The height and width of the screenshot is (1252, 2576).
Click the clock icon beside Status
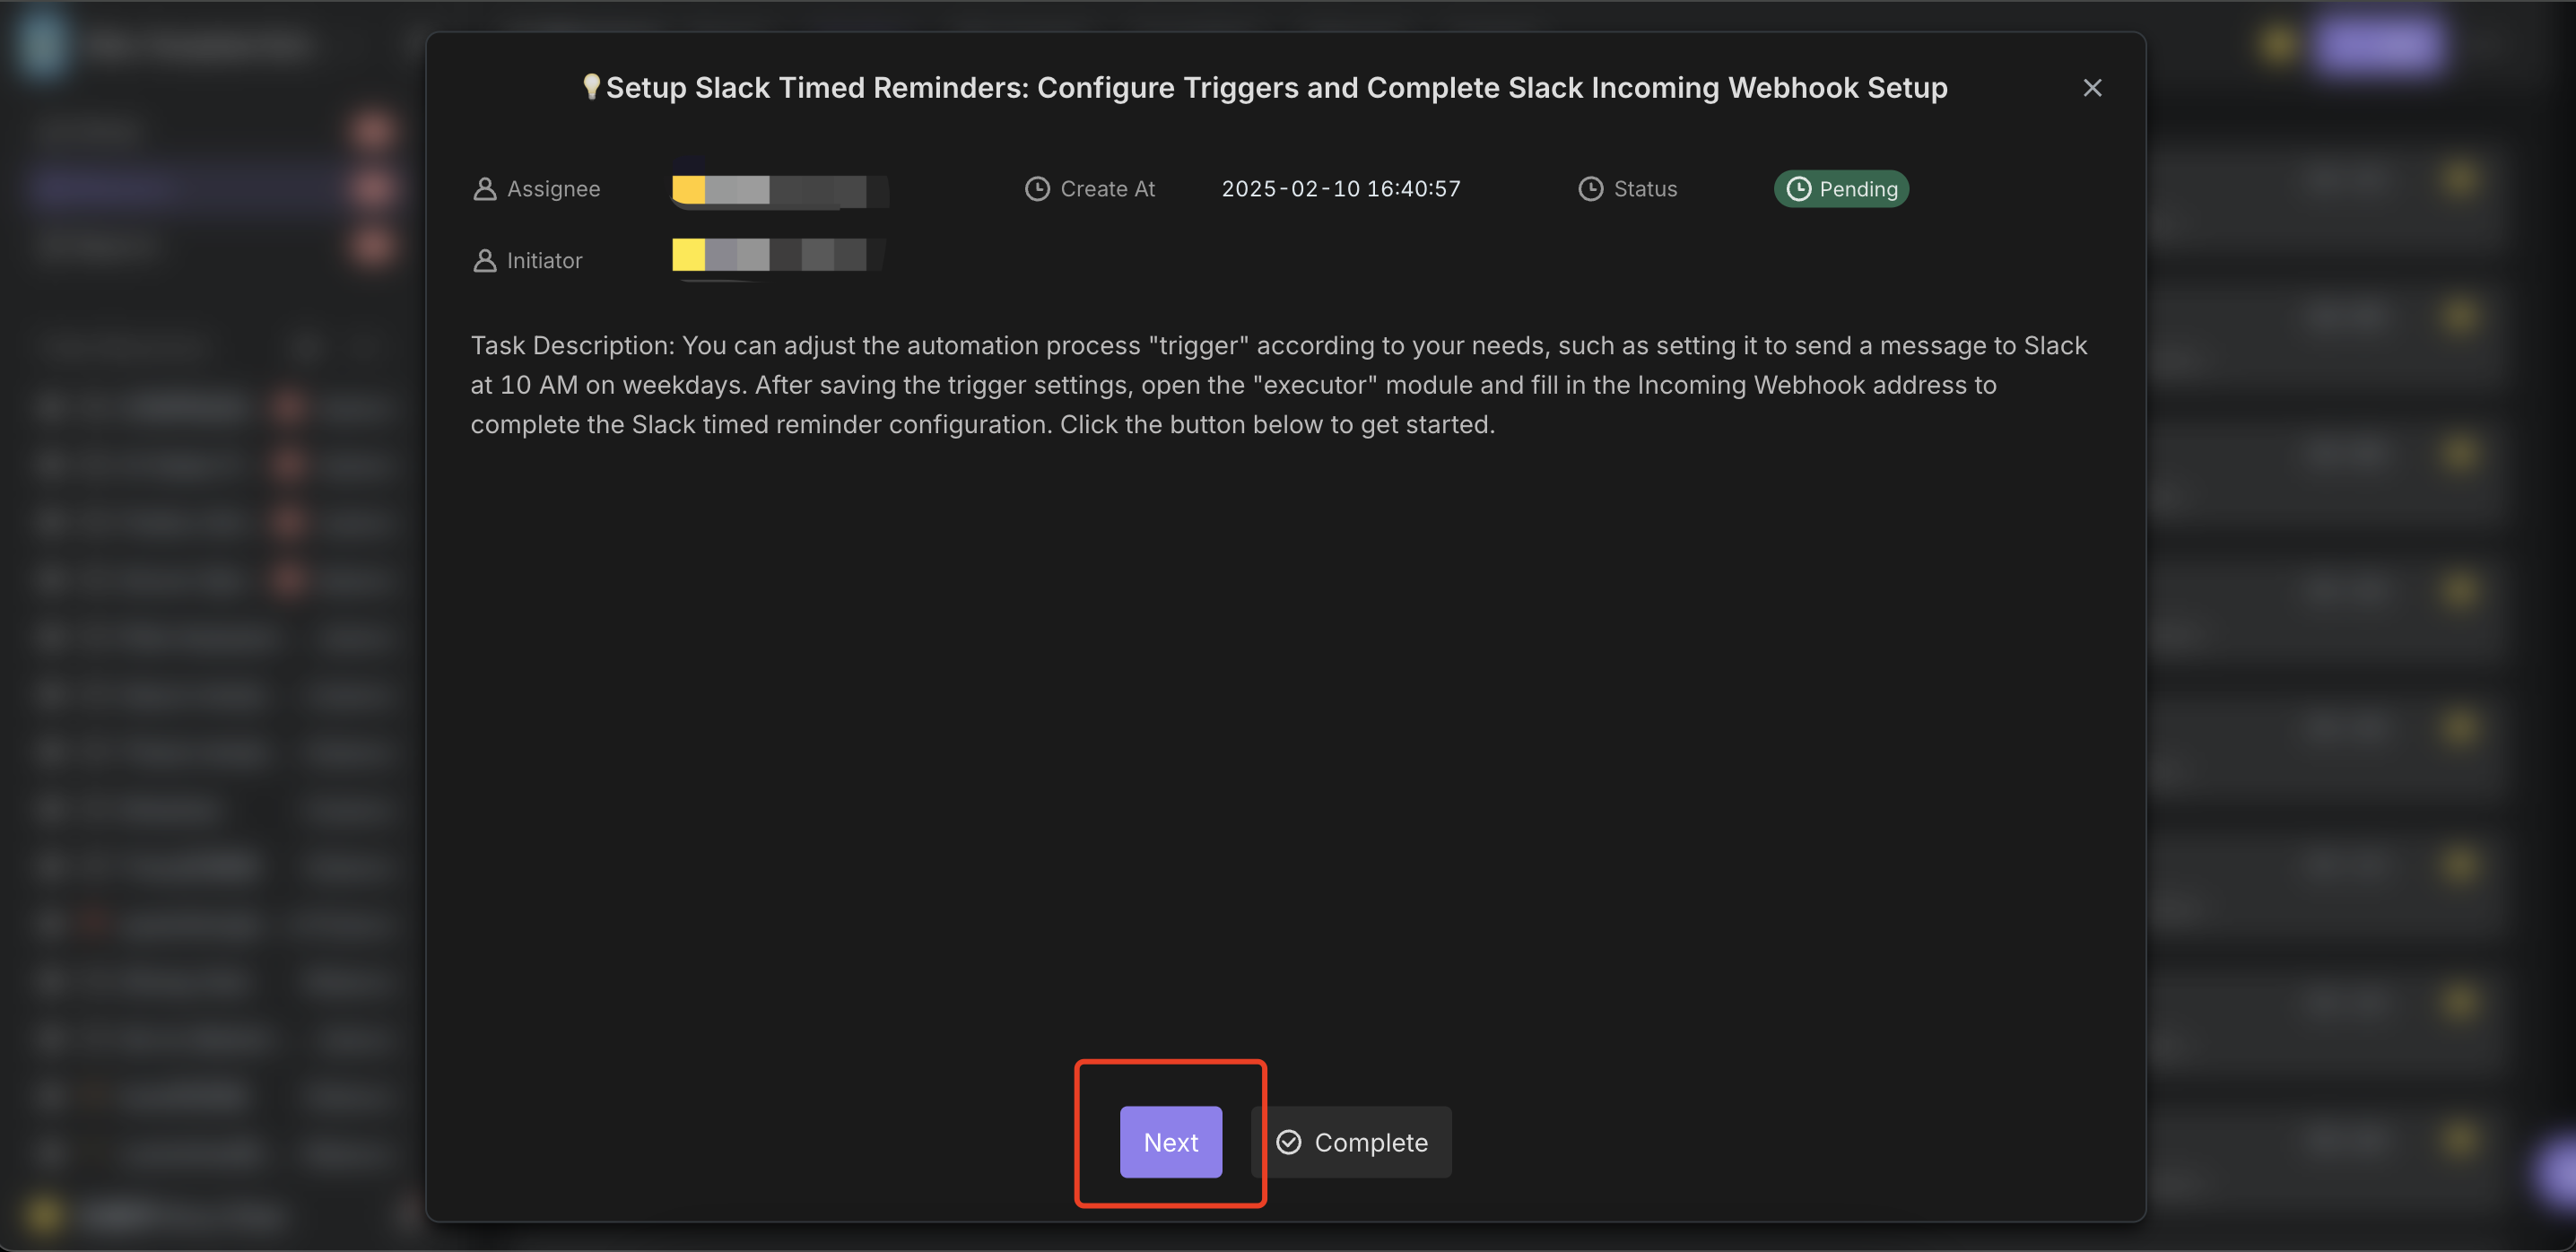tap(1590, 189)
